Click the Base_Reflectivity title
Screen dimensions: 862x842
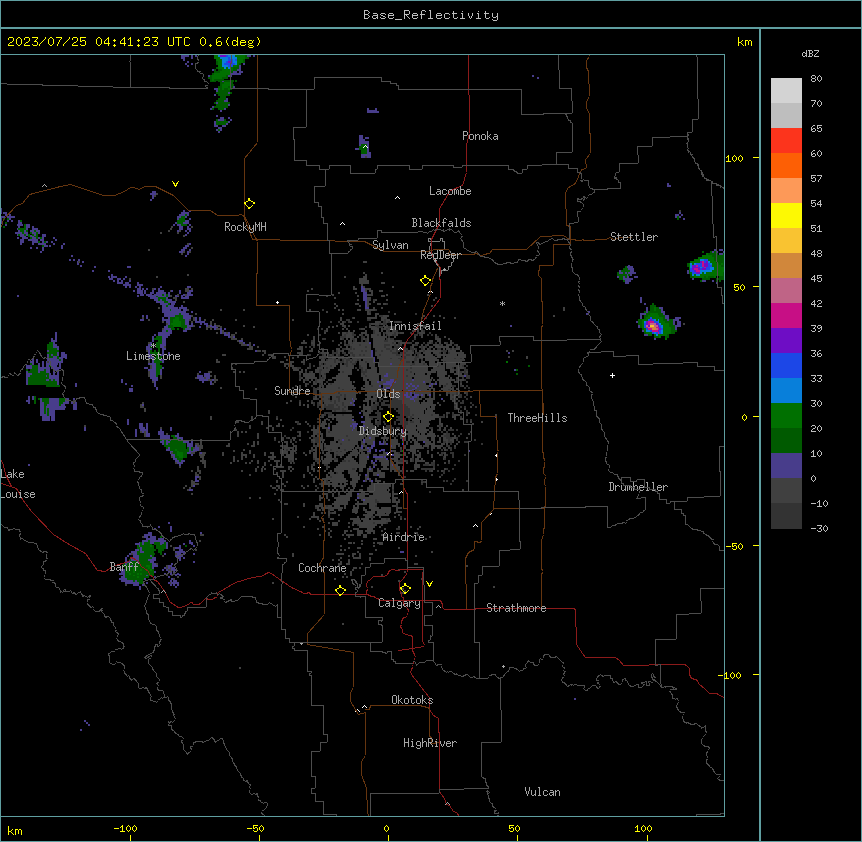[x=431, y=15]
